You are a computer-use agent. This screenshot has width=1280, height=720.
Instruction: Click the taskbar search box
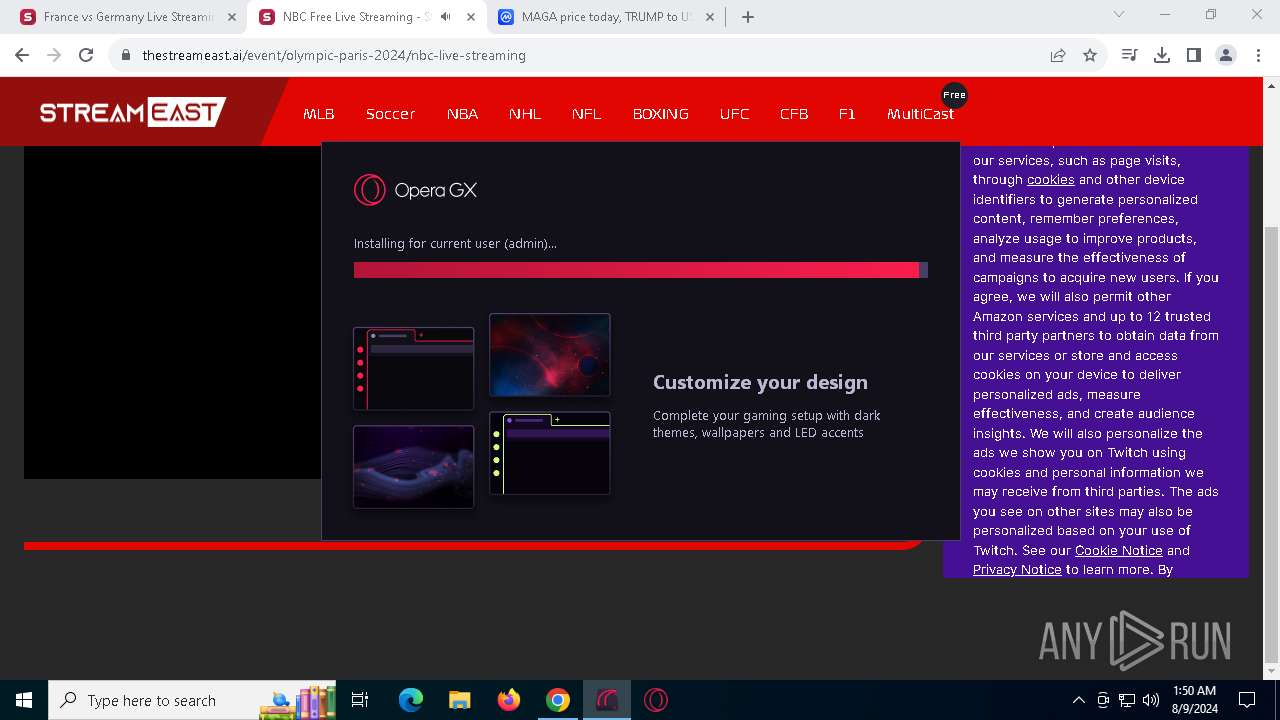192,700
